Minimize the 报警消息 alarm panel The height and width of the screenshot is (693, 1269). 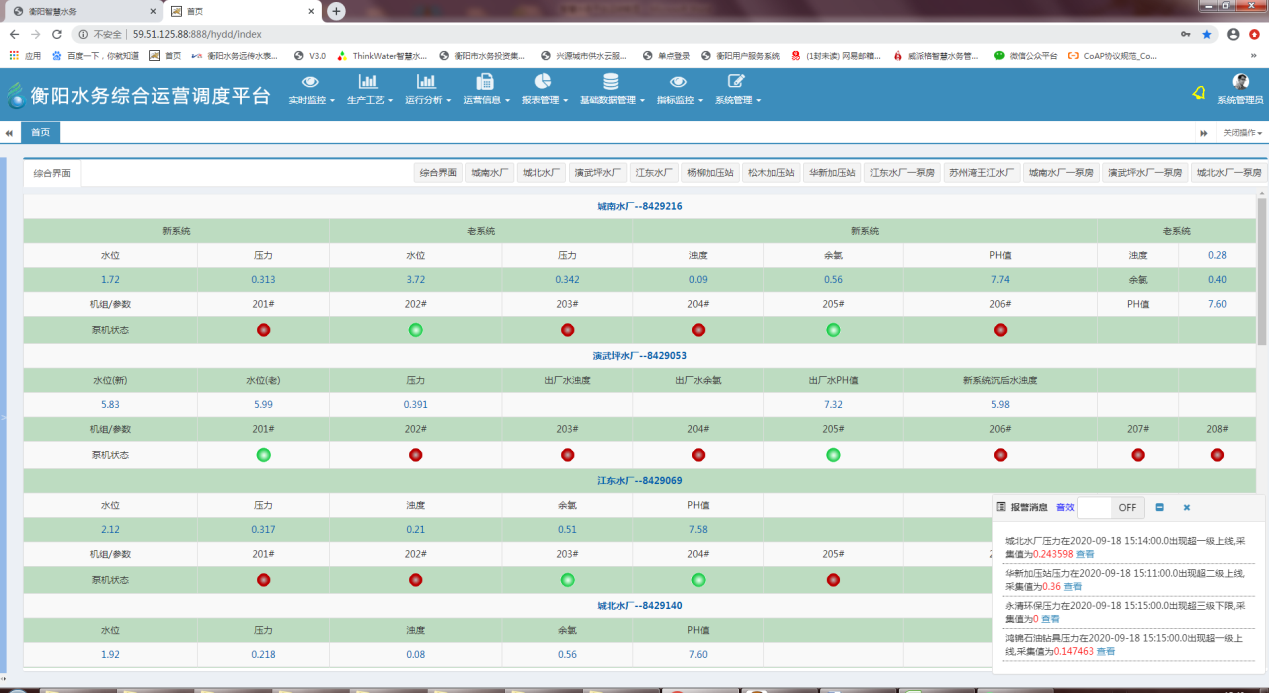pyautogui.click(x=1159, y=507)
